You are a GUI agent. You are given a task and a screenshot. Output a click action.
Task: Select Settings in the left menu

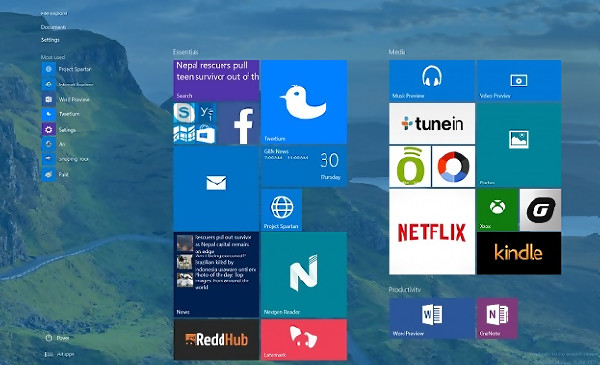[x=50, y=40]
